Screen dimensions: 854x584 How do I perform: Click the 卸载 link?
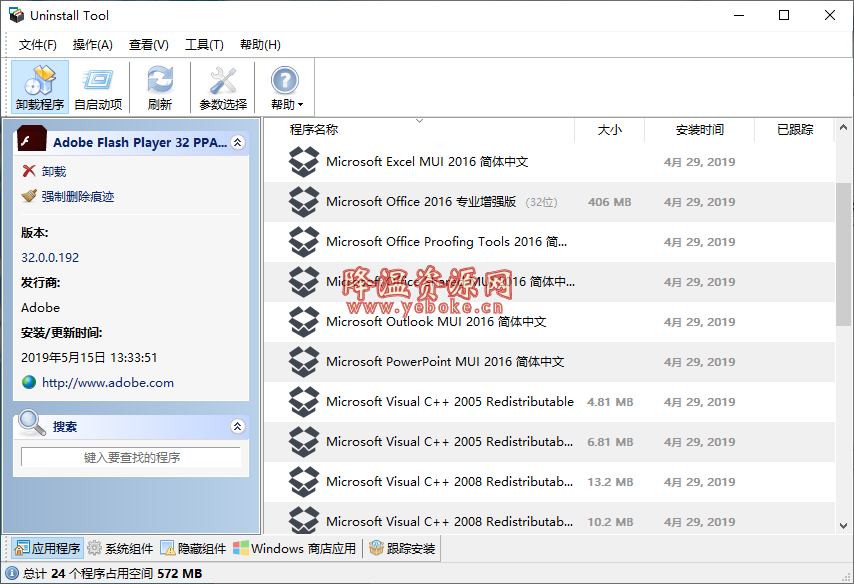[54, 172]
